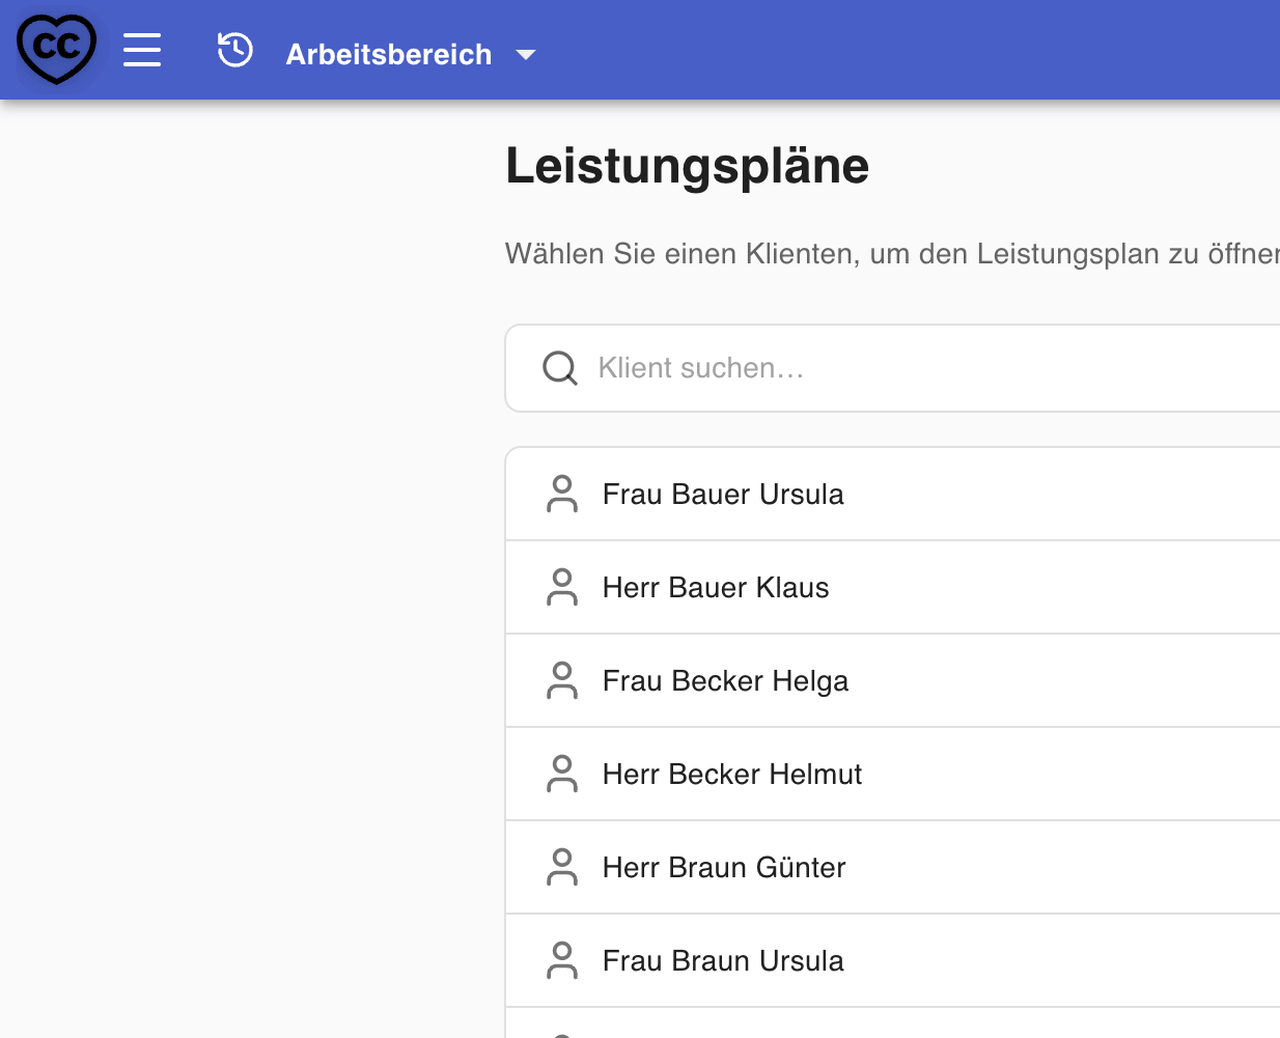Open Herr Becker Helmut's entry
Screen dimensions: 1280x1038
coord(893,774)
